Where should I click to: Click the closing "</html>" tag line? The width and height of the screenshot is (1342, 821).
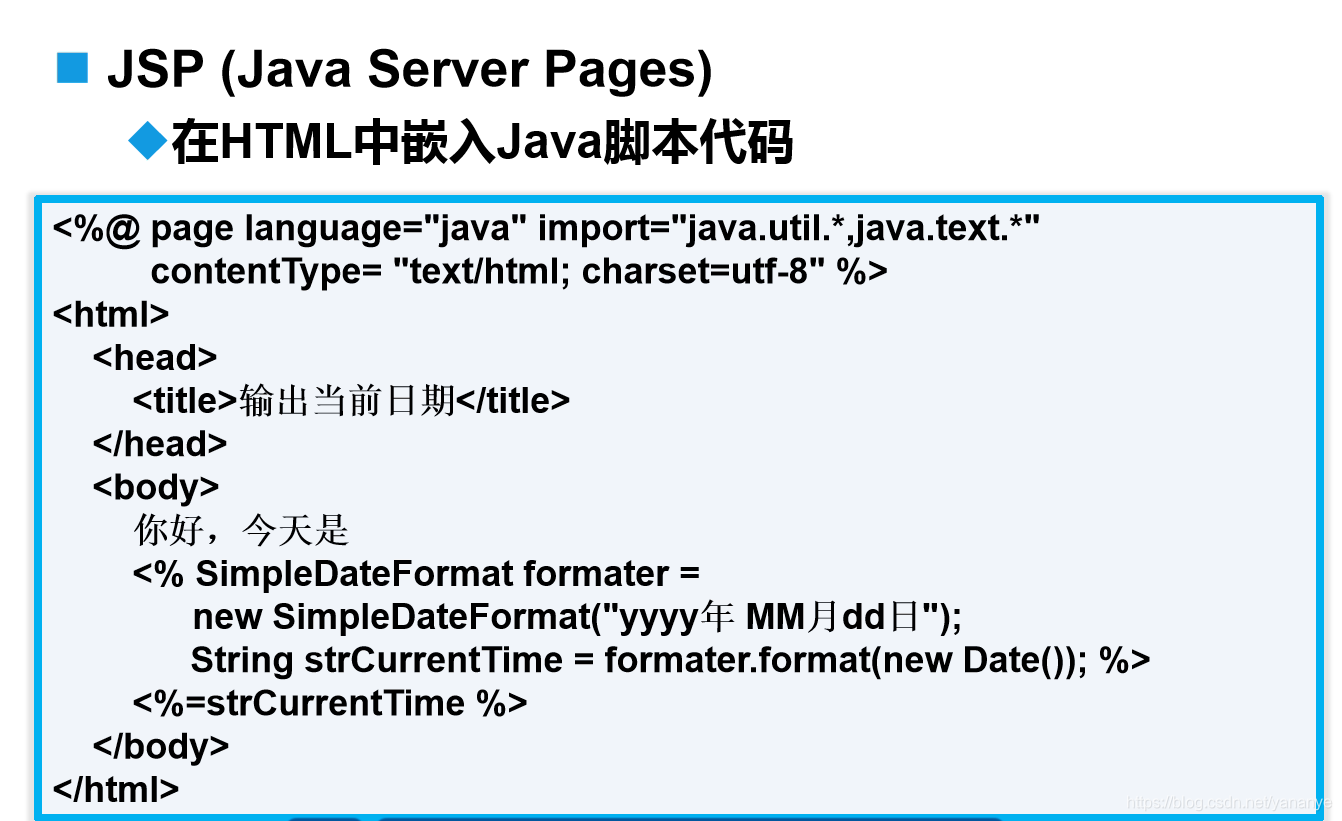click(116, 789)
